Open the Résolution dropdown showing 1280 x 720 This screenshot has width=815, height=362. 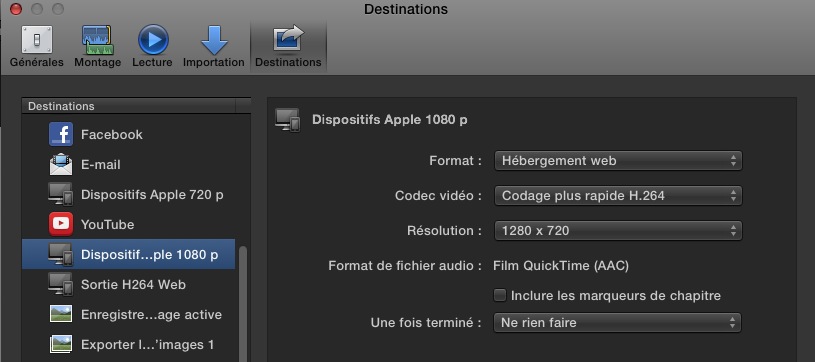[x=618, y=230]
